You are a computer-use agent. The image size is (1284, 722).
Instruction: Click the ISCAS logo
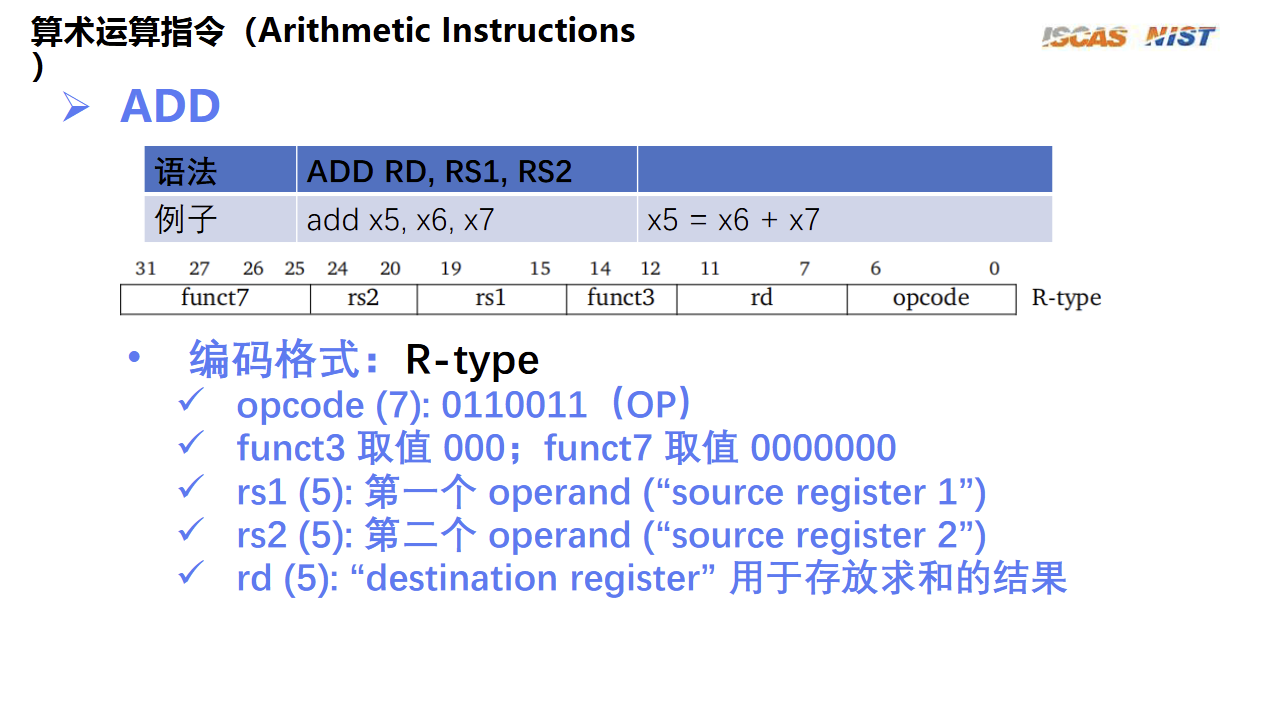[1084, 37]
